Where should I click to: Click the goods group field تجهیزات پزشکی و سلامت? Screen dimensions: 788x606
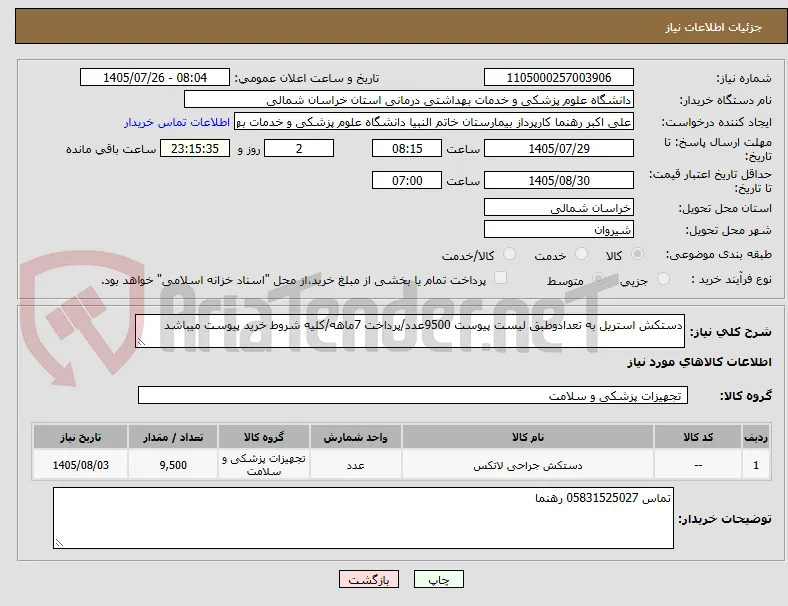[x=413, y=395]
